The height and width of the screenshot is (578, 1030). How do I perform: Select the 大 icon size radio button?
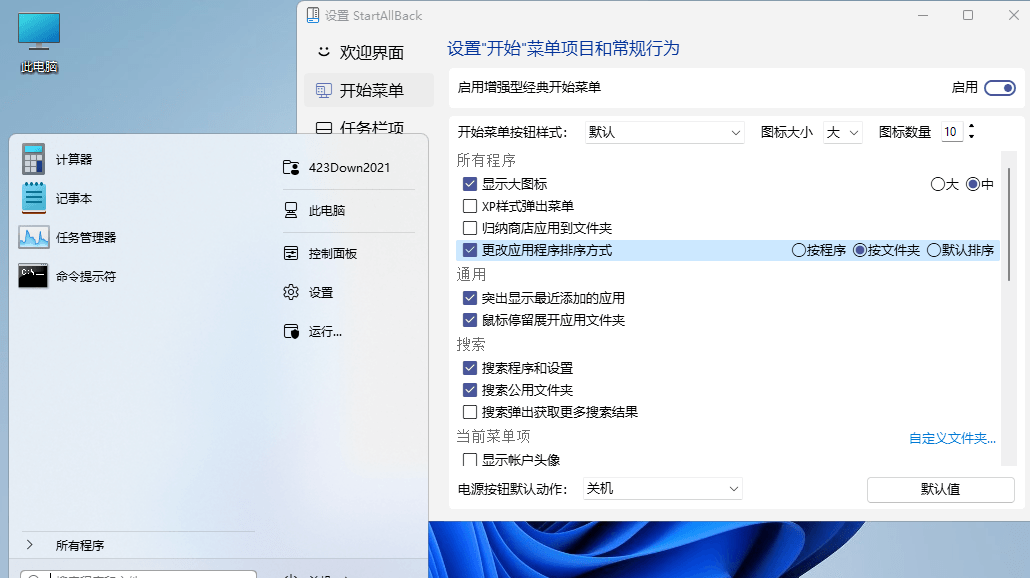click(x=937, y=185)
